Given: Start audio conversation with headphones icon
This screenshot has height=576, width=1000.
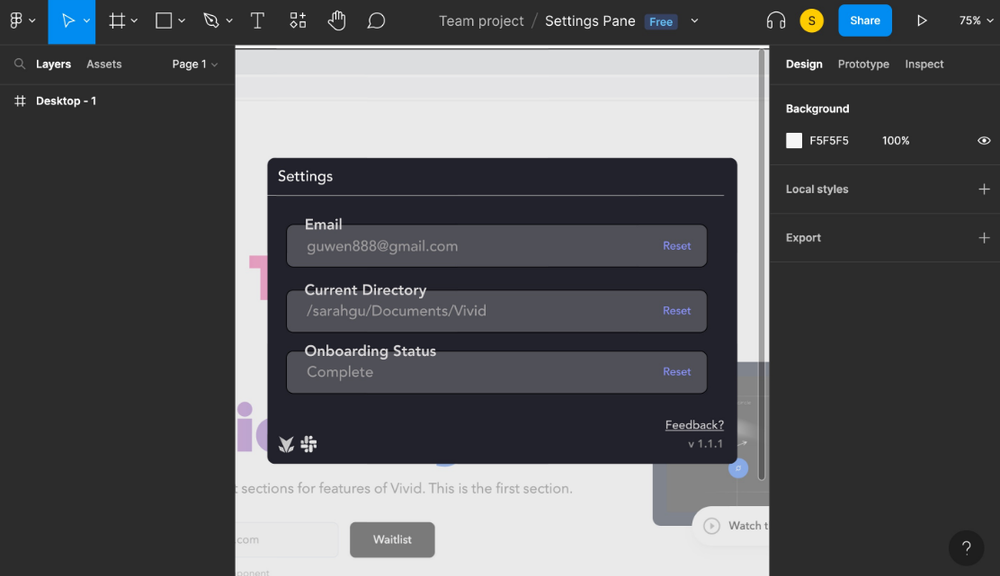Looking at the screenshot, I should (776, 21).
